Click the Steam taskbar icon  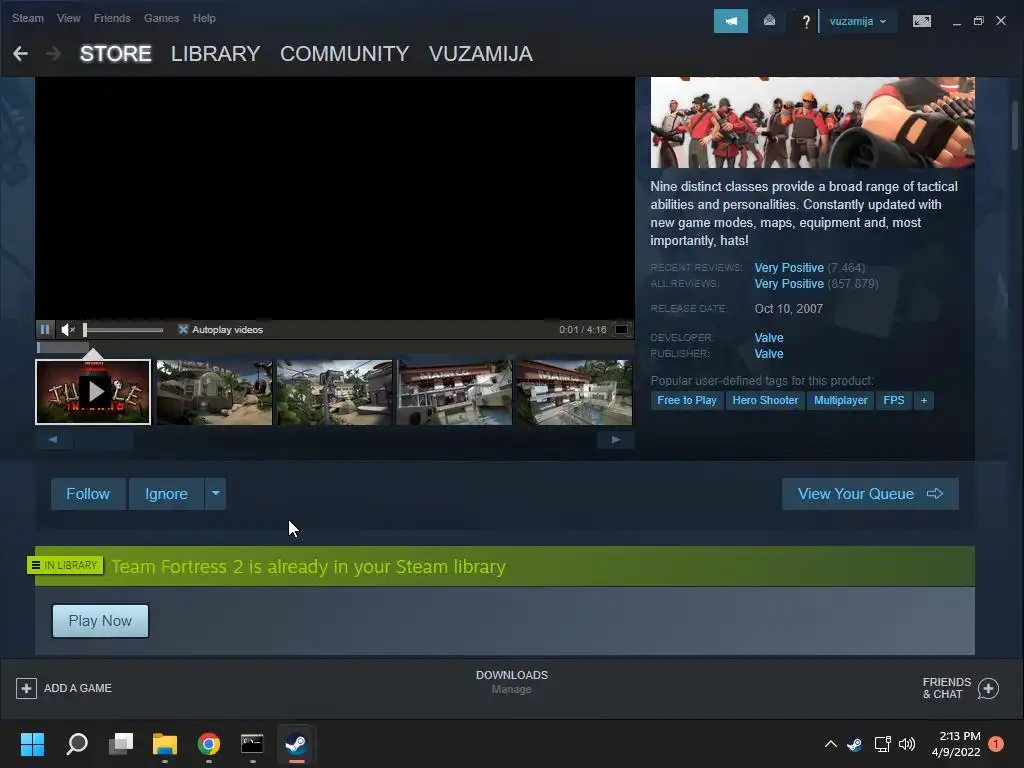coord(296,744)
